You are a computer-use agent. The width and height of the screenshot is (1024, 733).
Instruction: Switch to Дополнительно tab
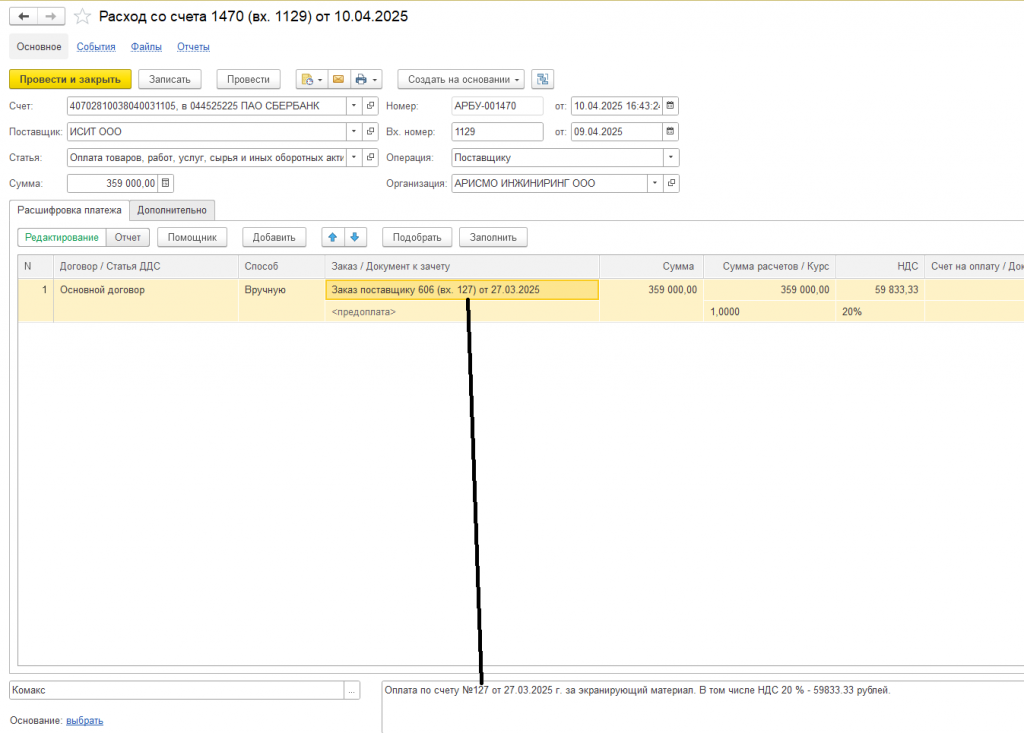(x=172, y=210)
